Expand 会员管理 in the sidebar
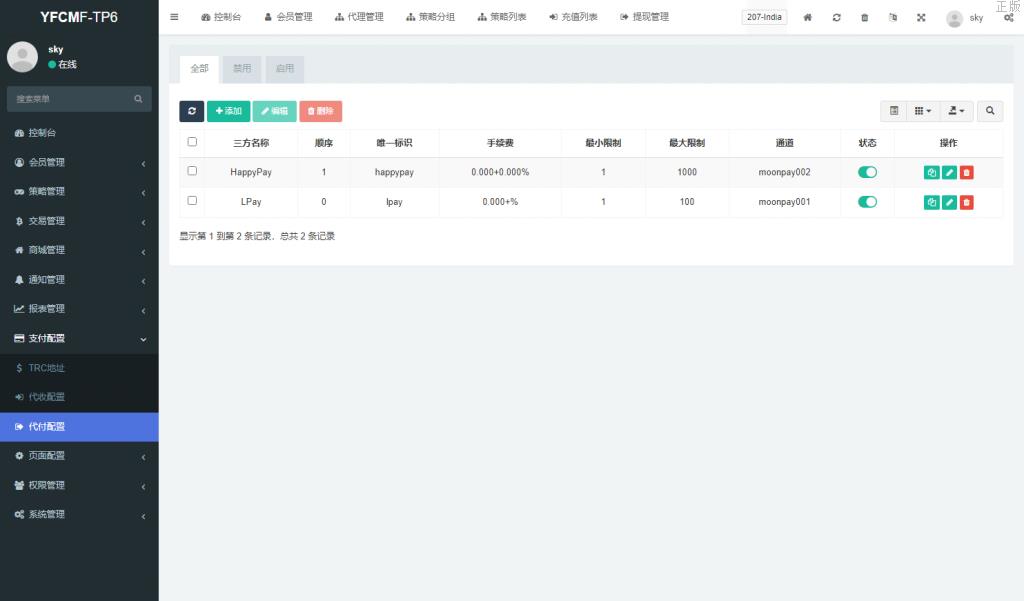Image resolution: width=1024 pixels, height=601 pixels. pos(79,162)
